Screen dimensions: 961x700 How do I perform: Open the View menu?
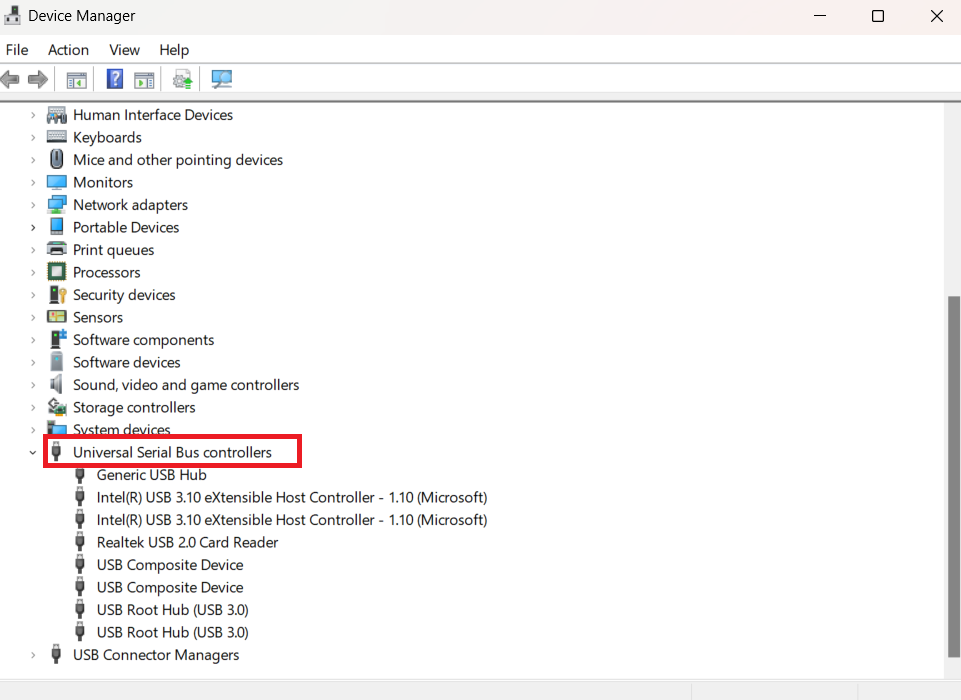click(x=124, y=49)
